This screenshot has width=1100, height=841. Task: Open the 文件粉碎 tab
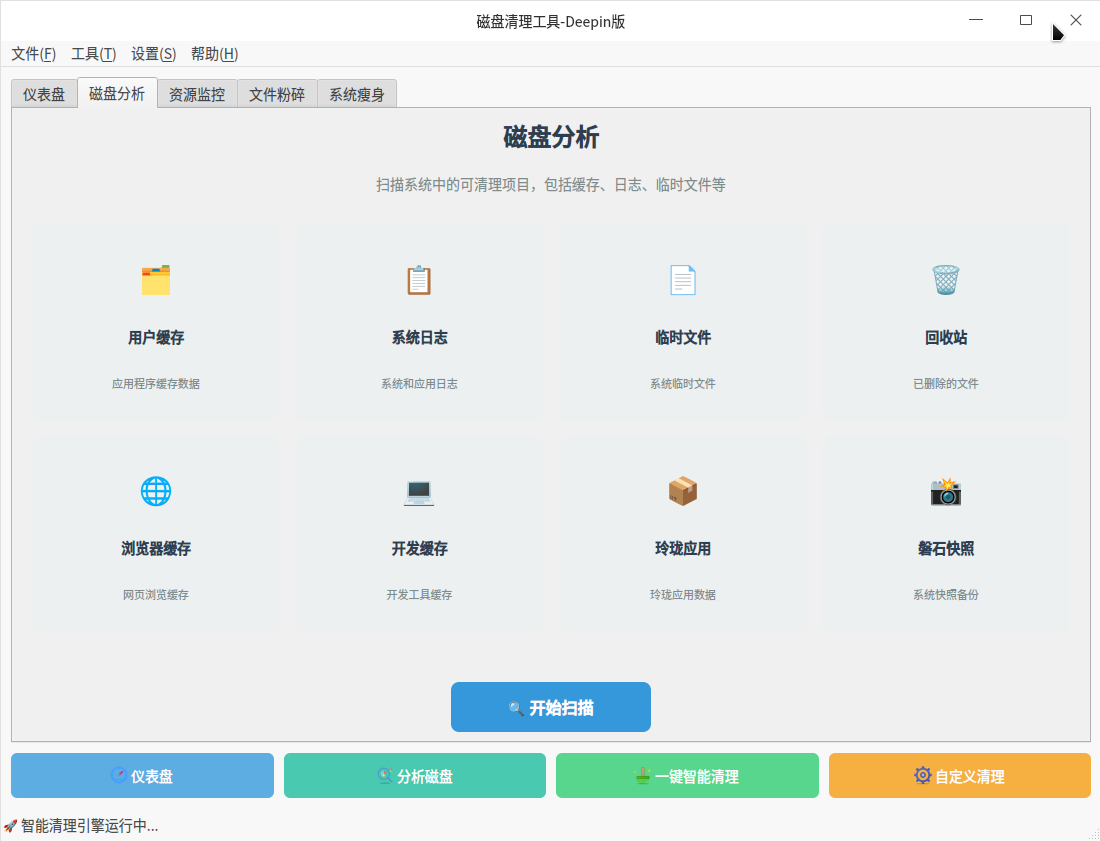(277, 94)
